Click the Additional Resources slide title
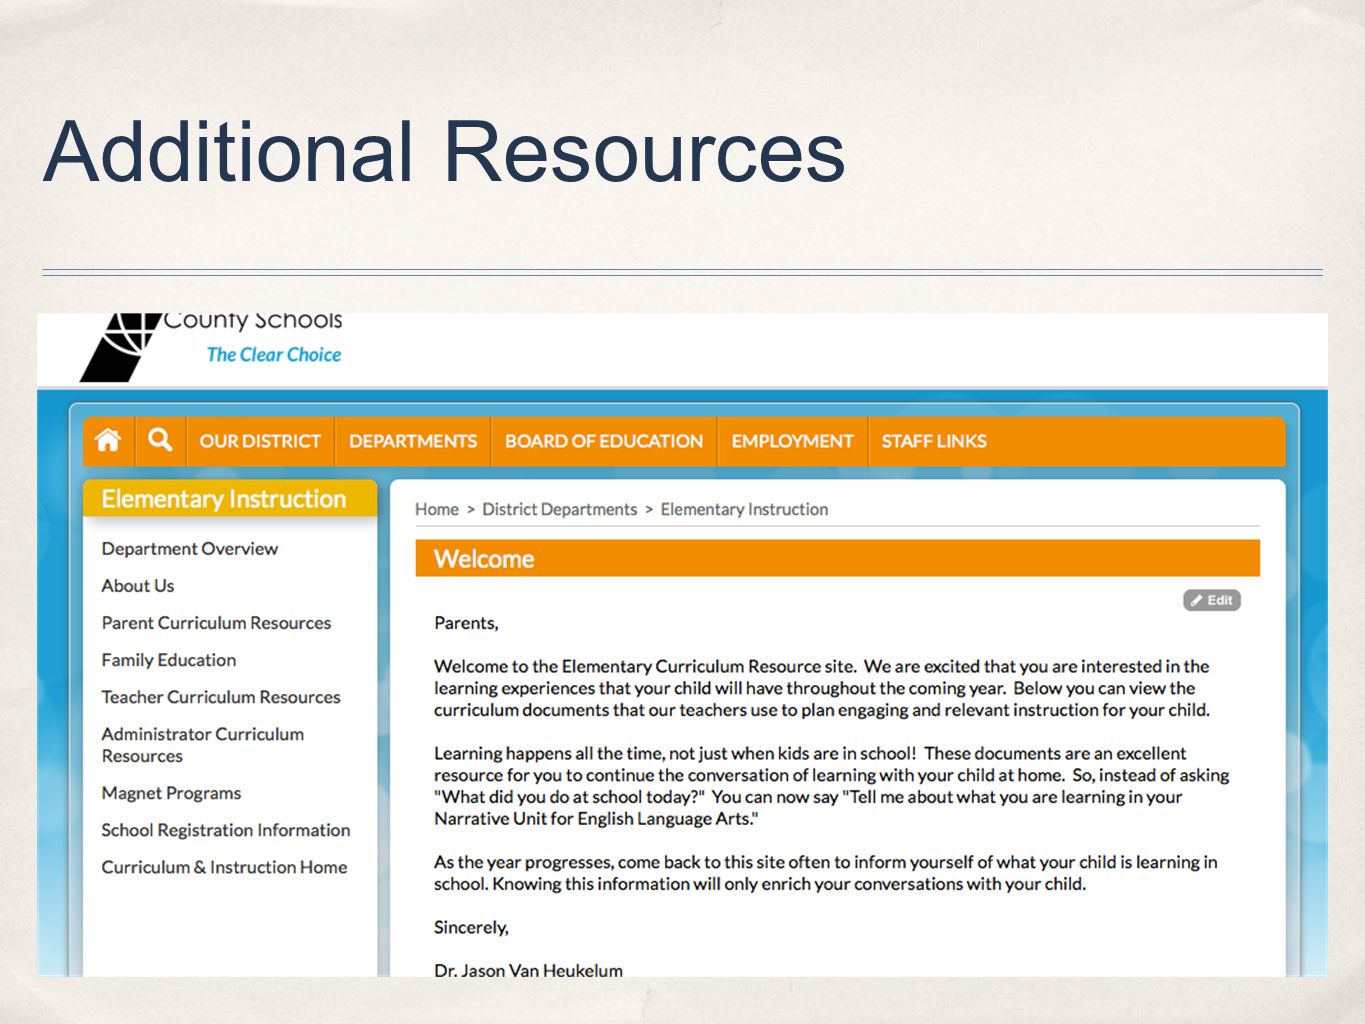This screenshot has height=1024, width=1365. tap(445, 152)
